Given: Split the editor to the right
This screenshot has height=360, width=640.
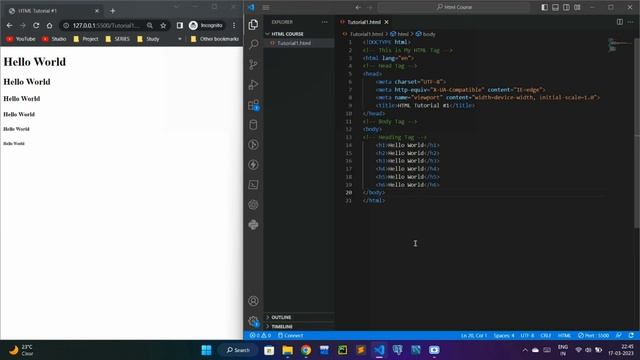Looking at the screenshot, I should [620, 22].
